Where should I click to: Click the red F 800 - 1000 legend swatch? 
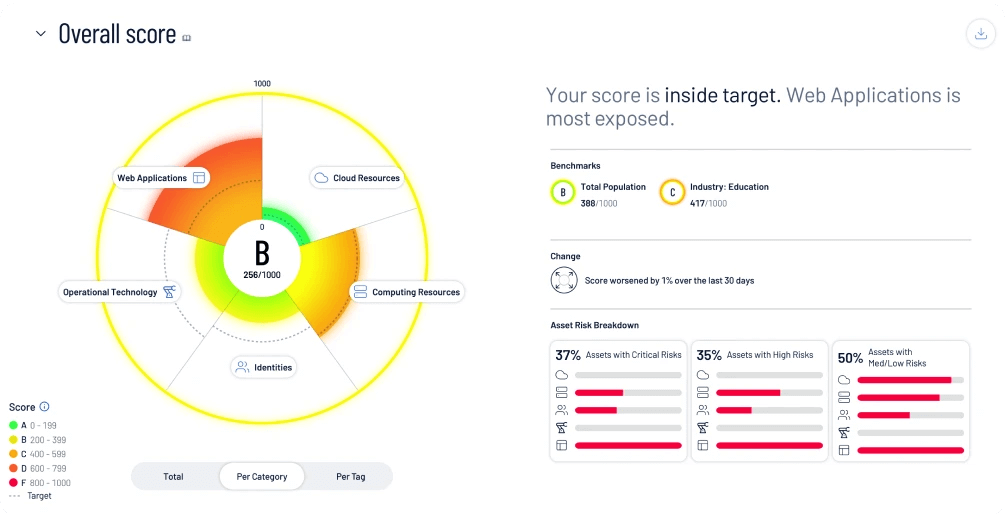tap(13, 483)
